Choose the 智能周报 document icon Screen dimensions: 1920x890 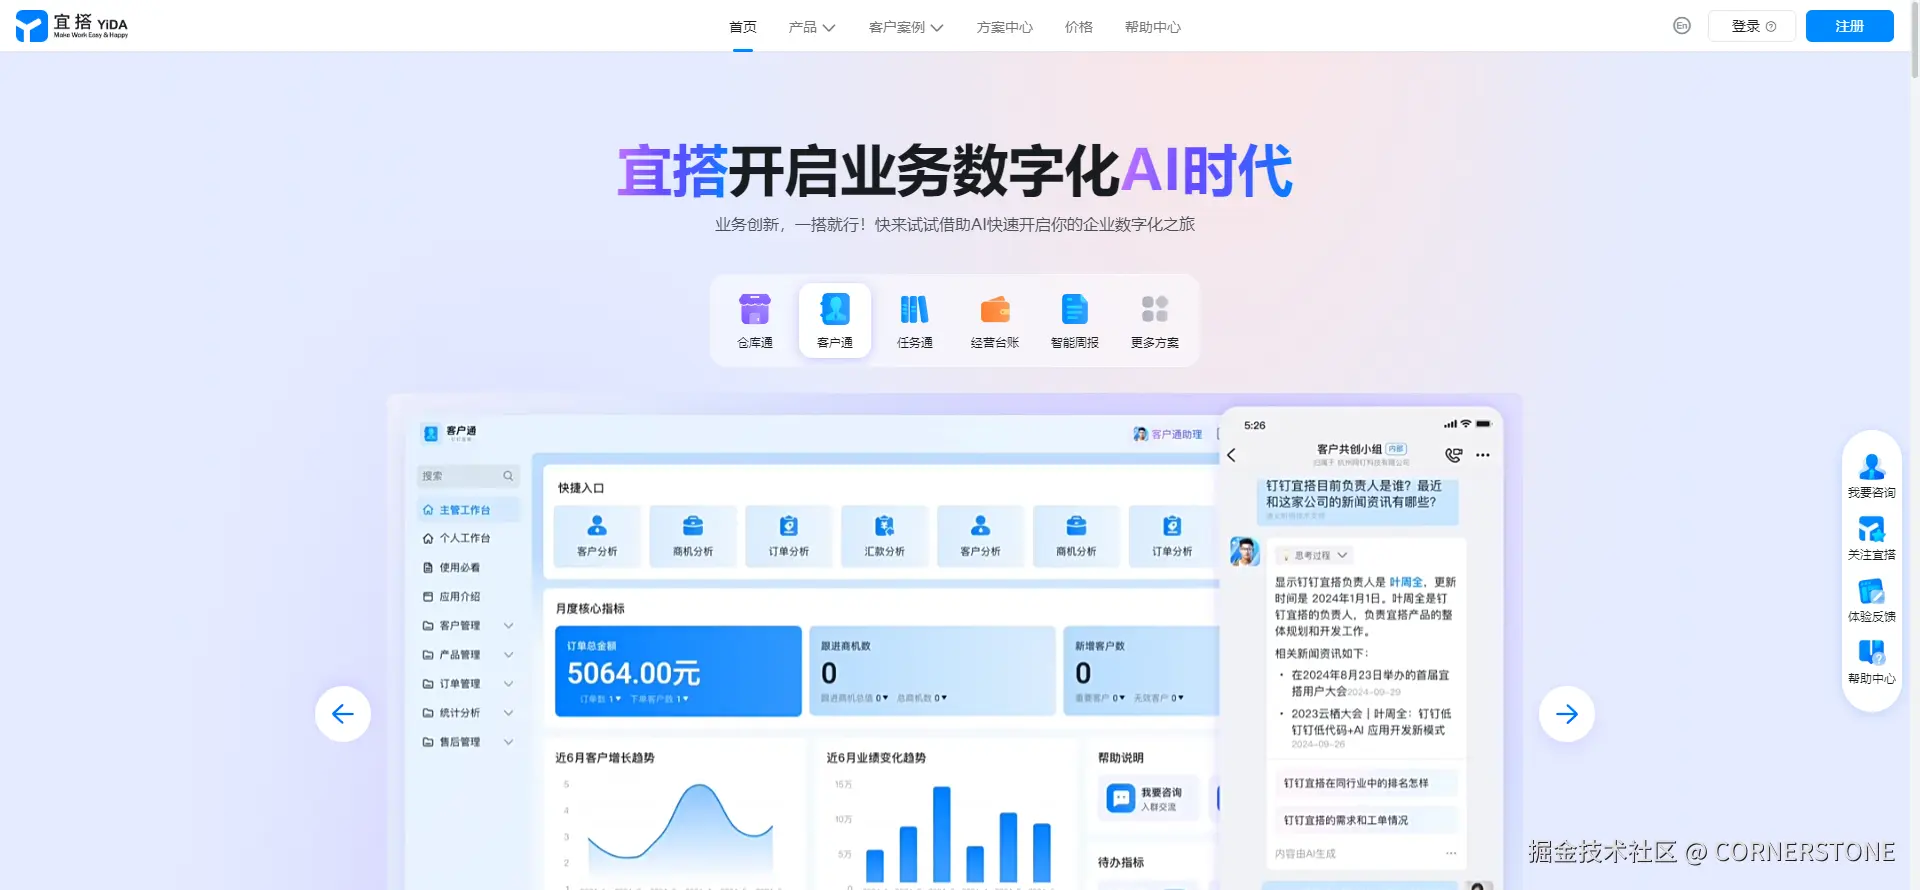tap(1075, 309)
